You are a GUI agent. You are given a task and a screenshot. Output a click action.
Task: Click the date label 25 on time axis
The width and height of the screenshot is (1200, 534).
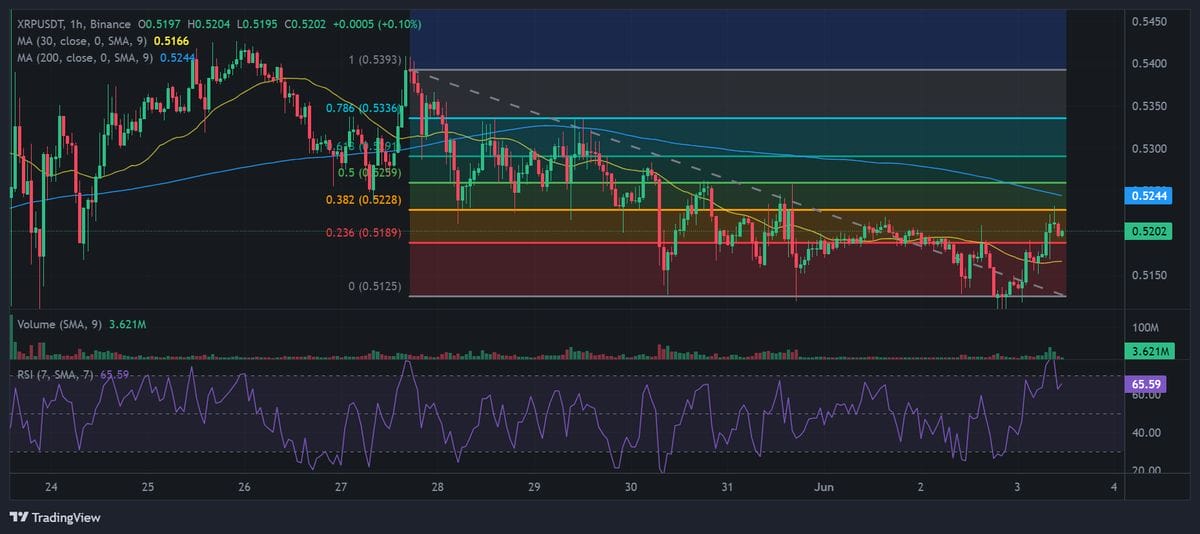(147, 487)
